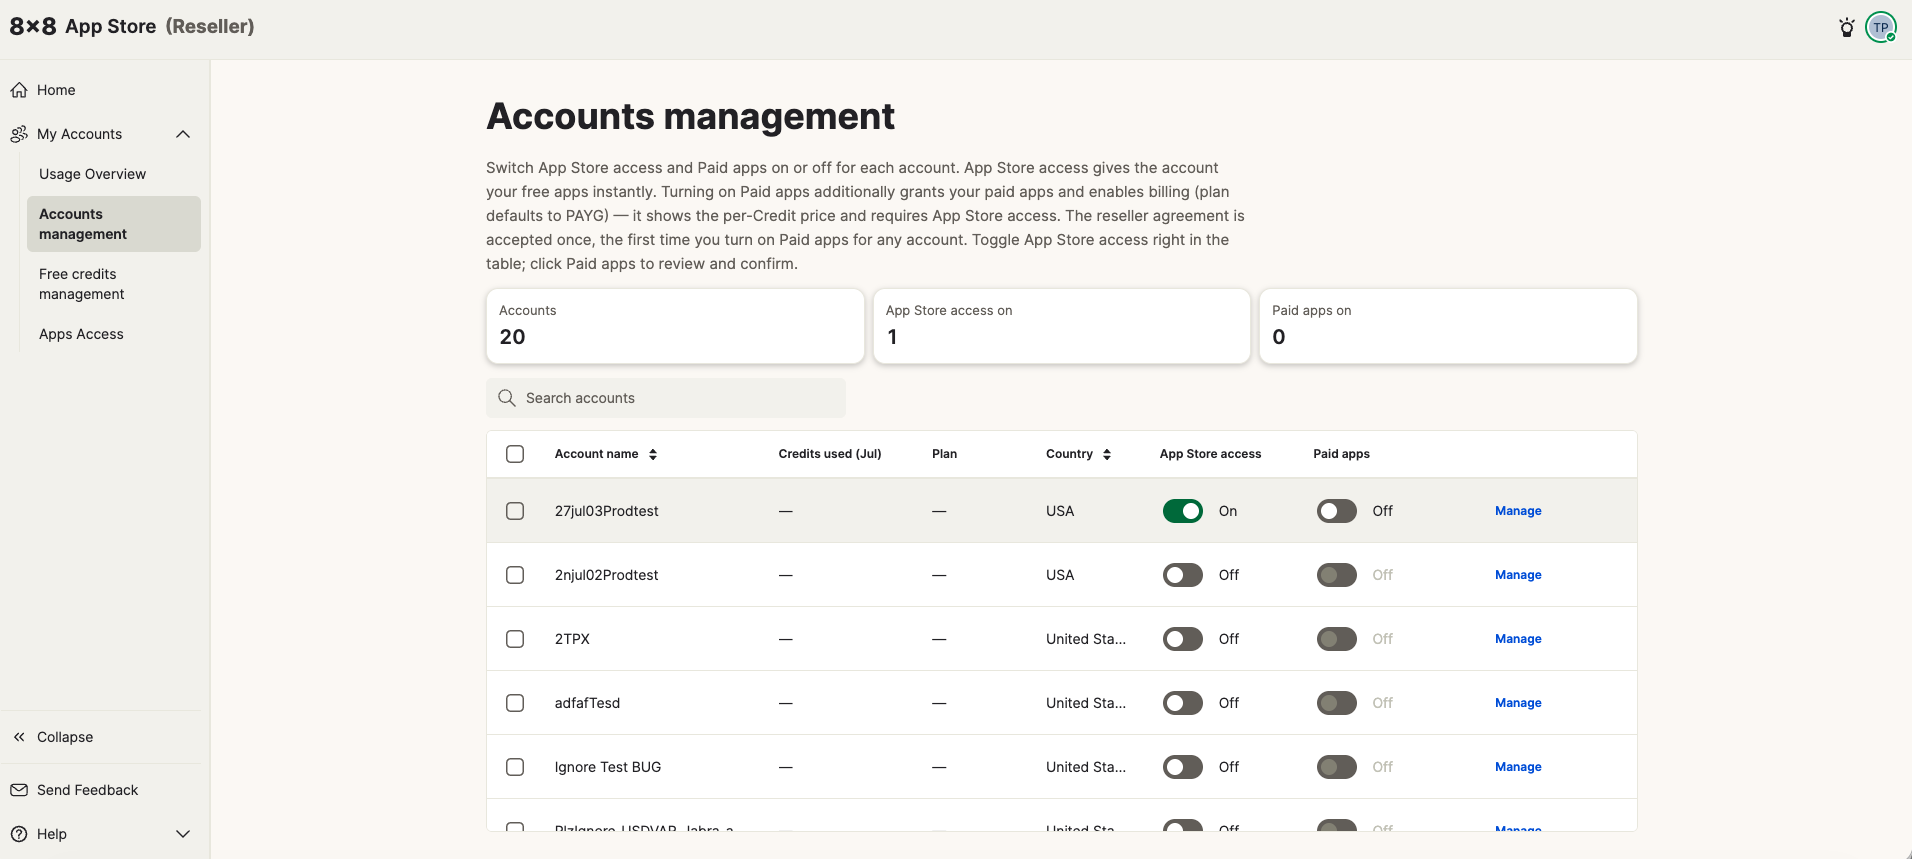Enable App Store access for Ignore Test BUG
This screenshot has height=859, width=1912.
1182,767
